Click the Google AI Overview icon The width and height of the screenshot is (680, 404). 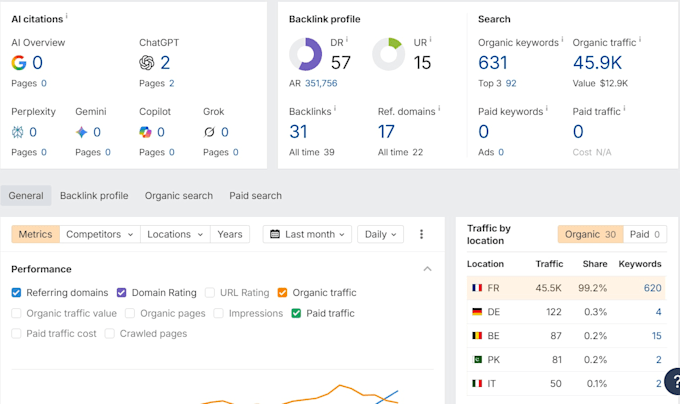[x=19, y=63]
